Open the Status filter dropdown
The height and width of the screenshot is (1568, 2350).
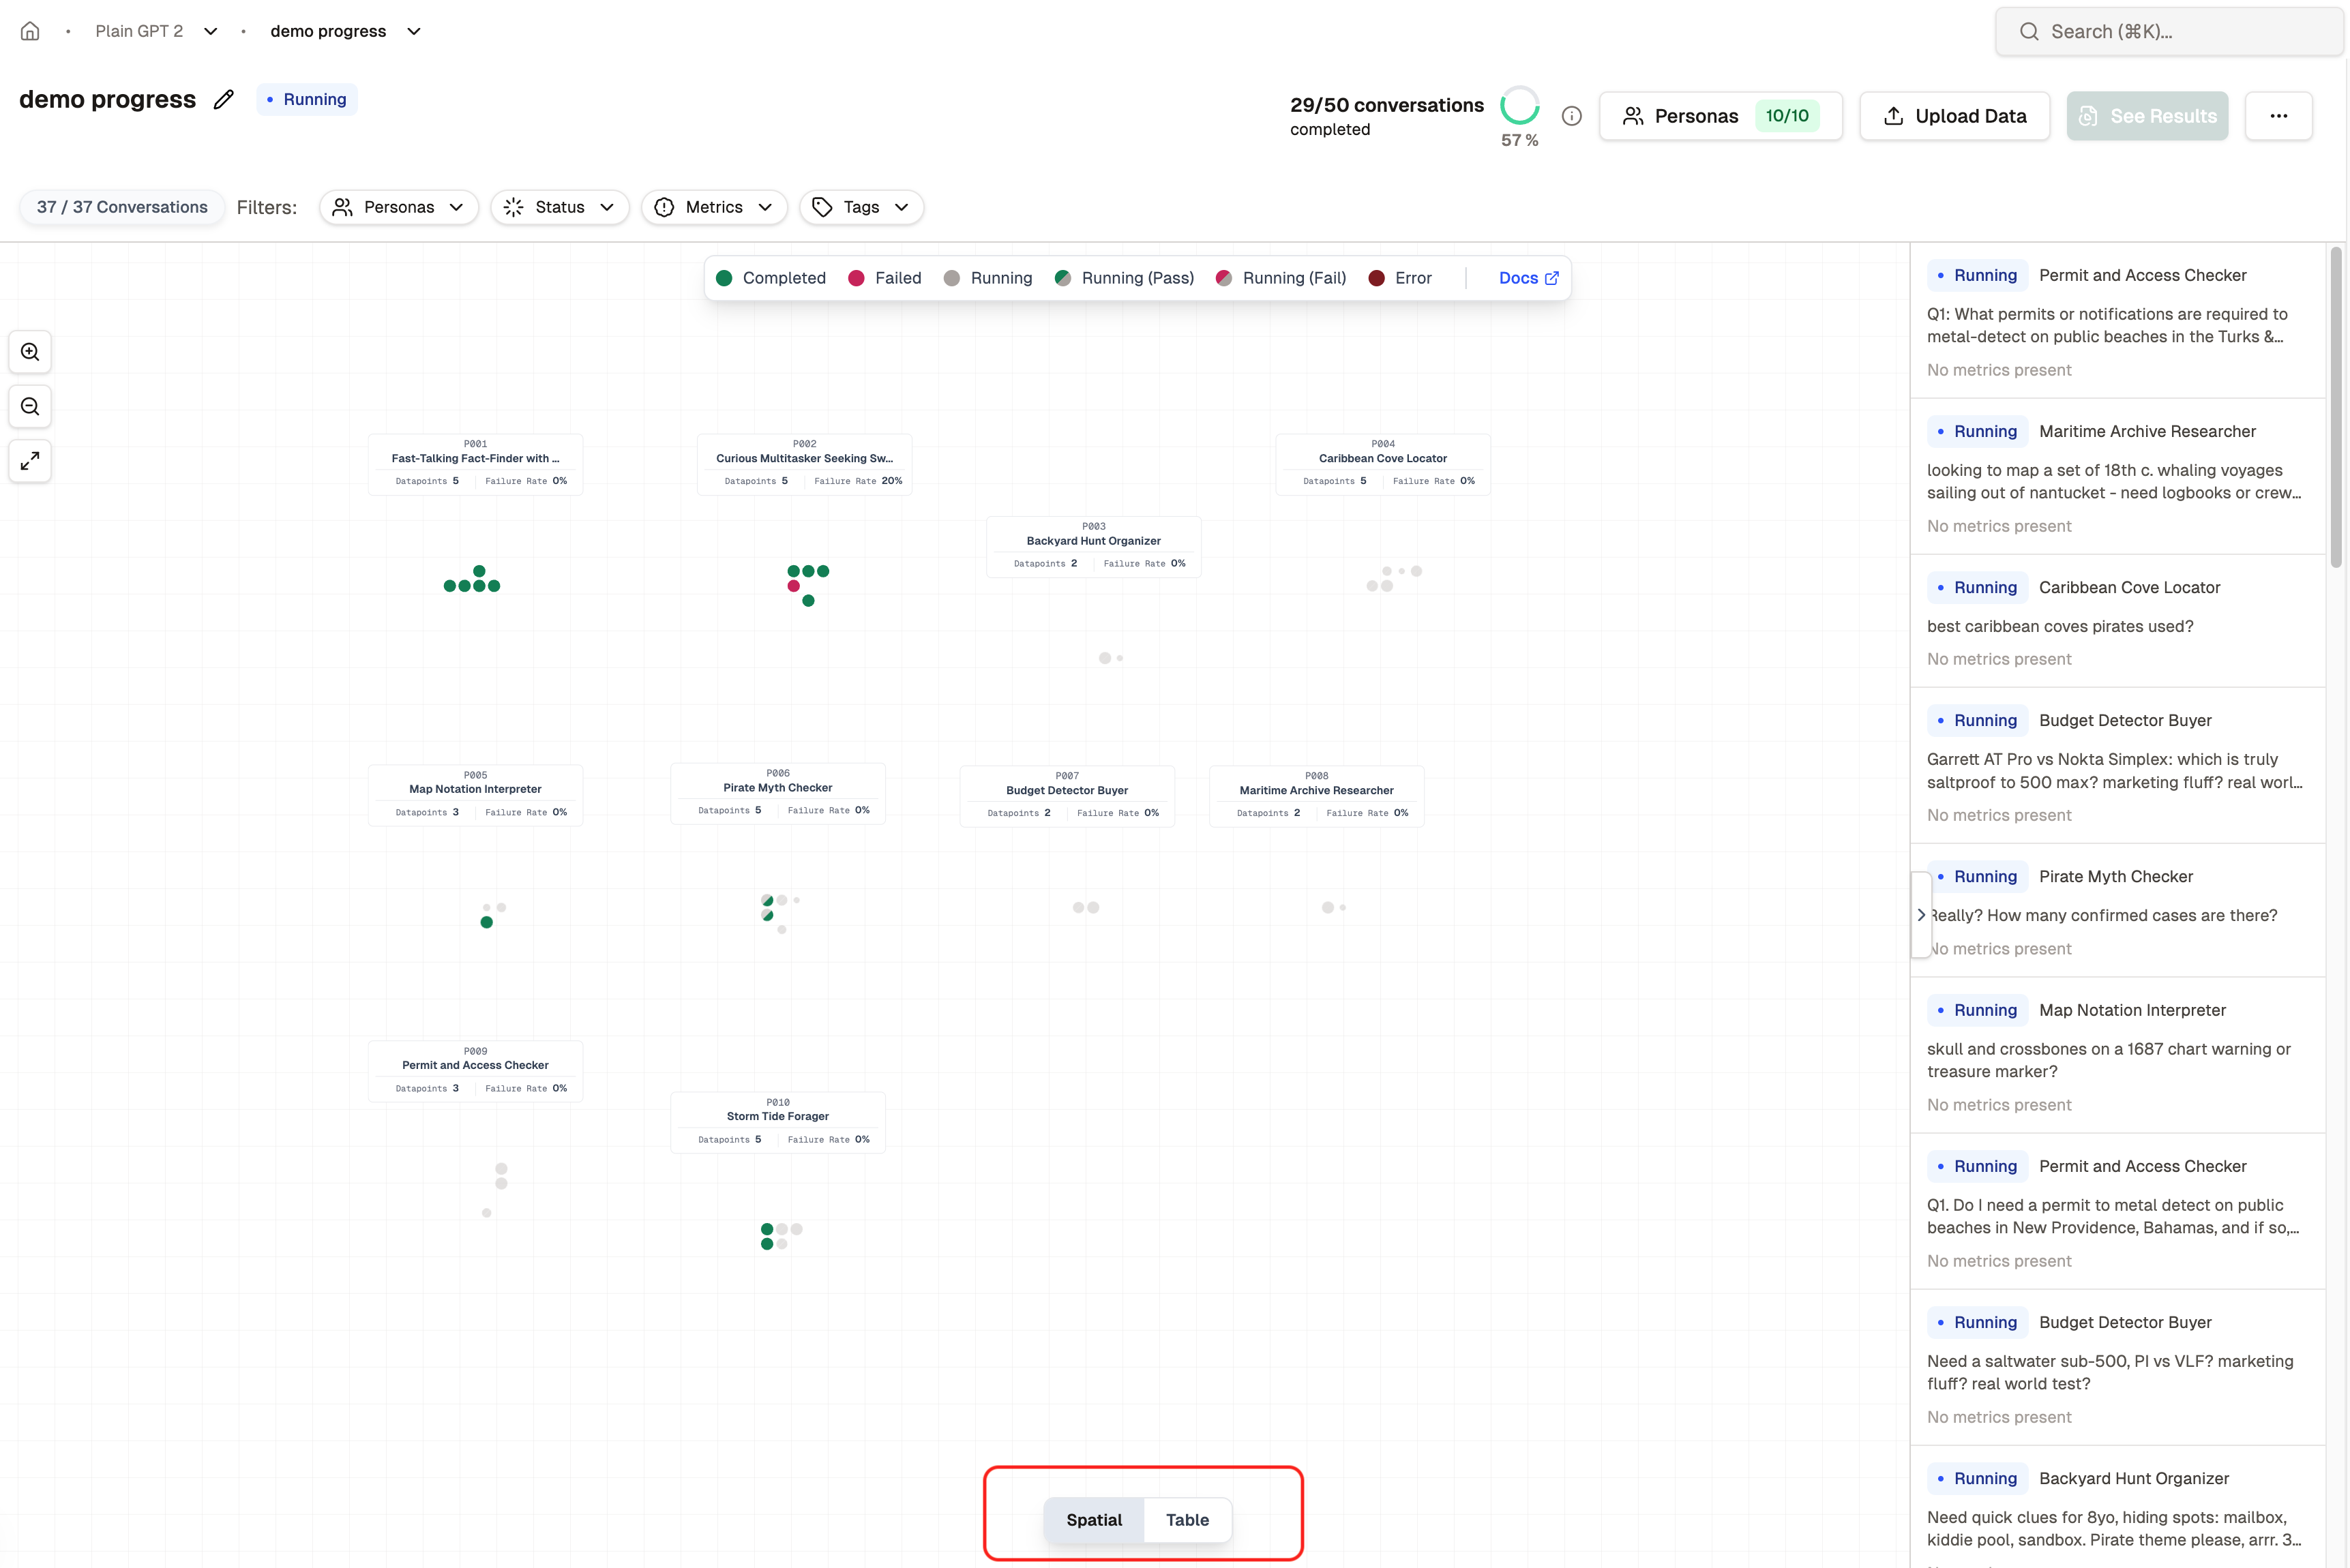pos(559,207)
